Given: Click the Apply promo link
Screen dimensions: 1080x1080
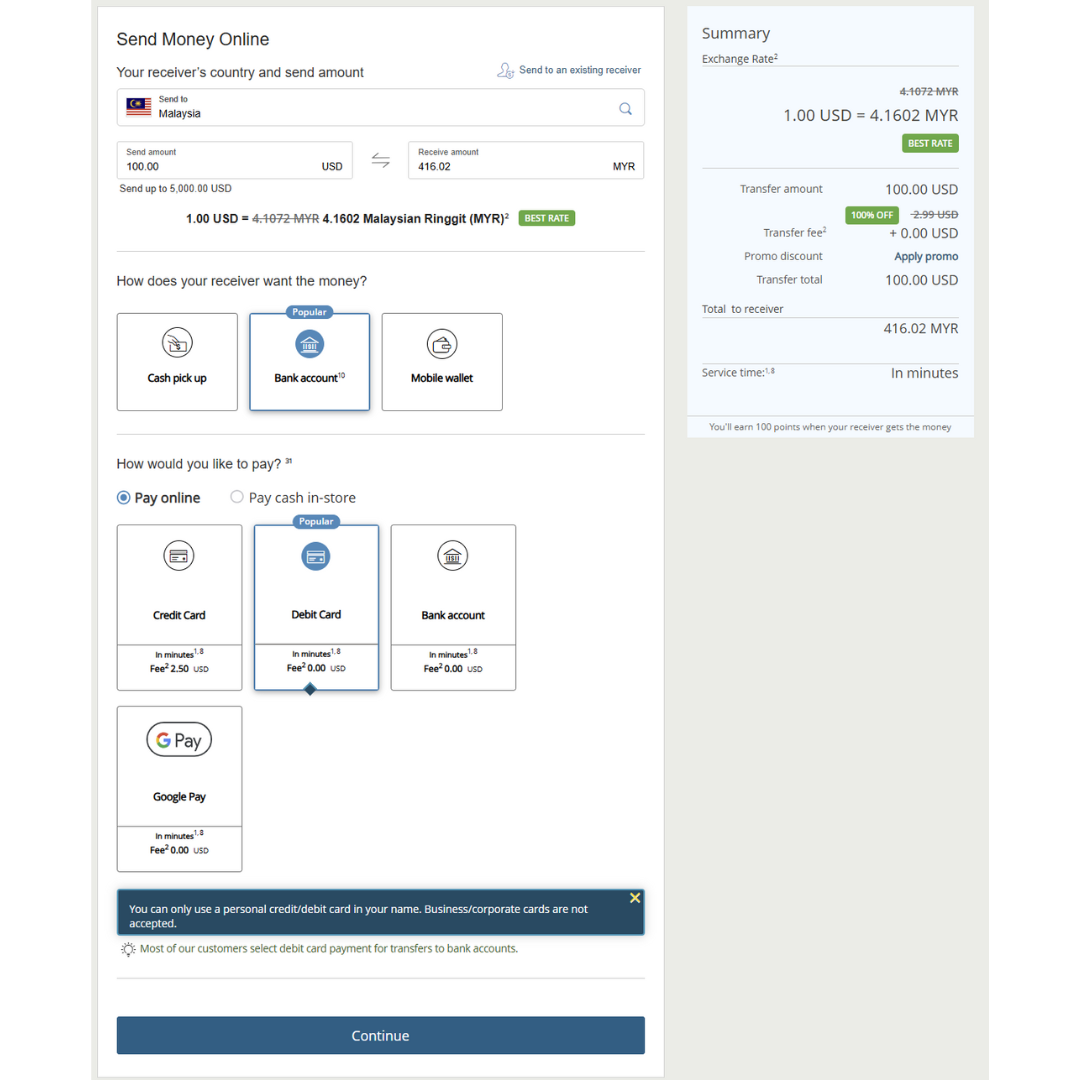Looking at the screenshot, I should tap(925, 256).
